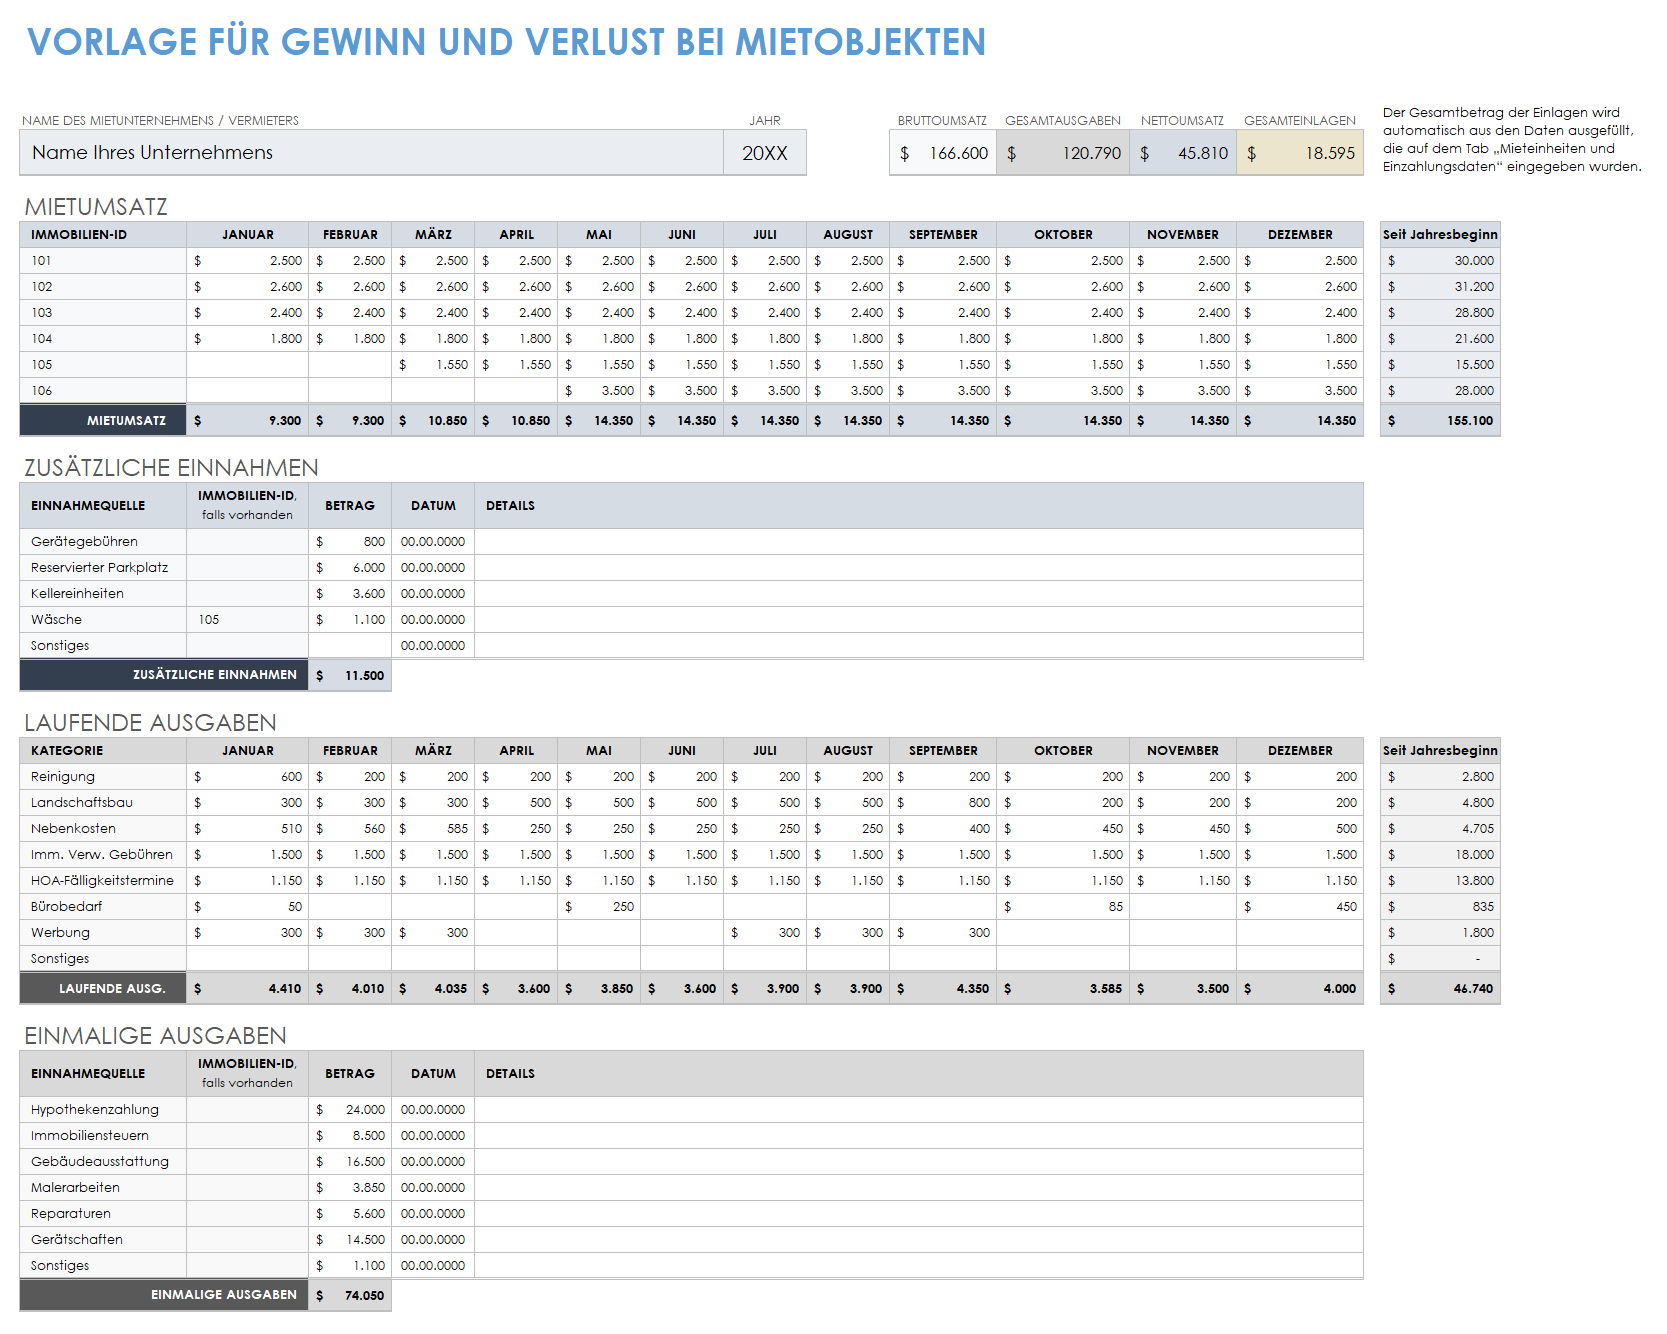Select the year-to-date total 15.500 for property 105

[1440, 365]
